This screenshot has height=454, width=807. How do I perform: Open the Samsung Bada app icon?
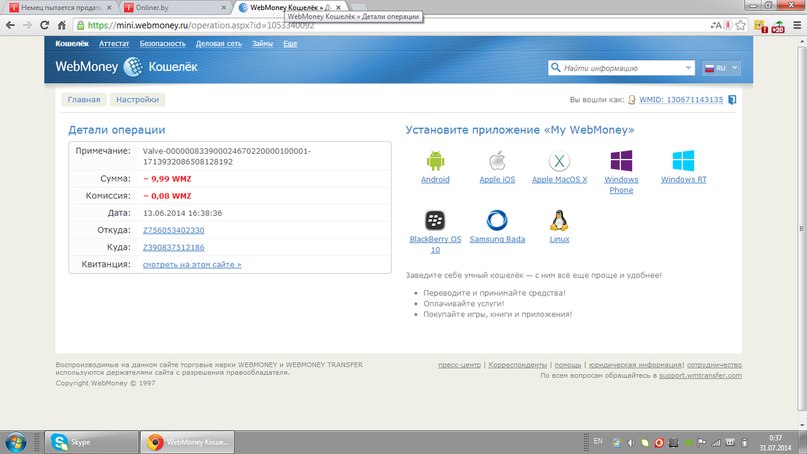click(497, 220)
